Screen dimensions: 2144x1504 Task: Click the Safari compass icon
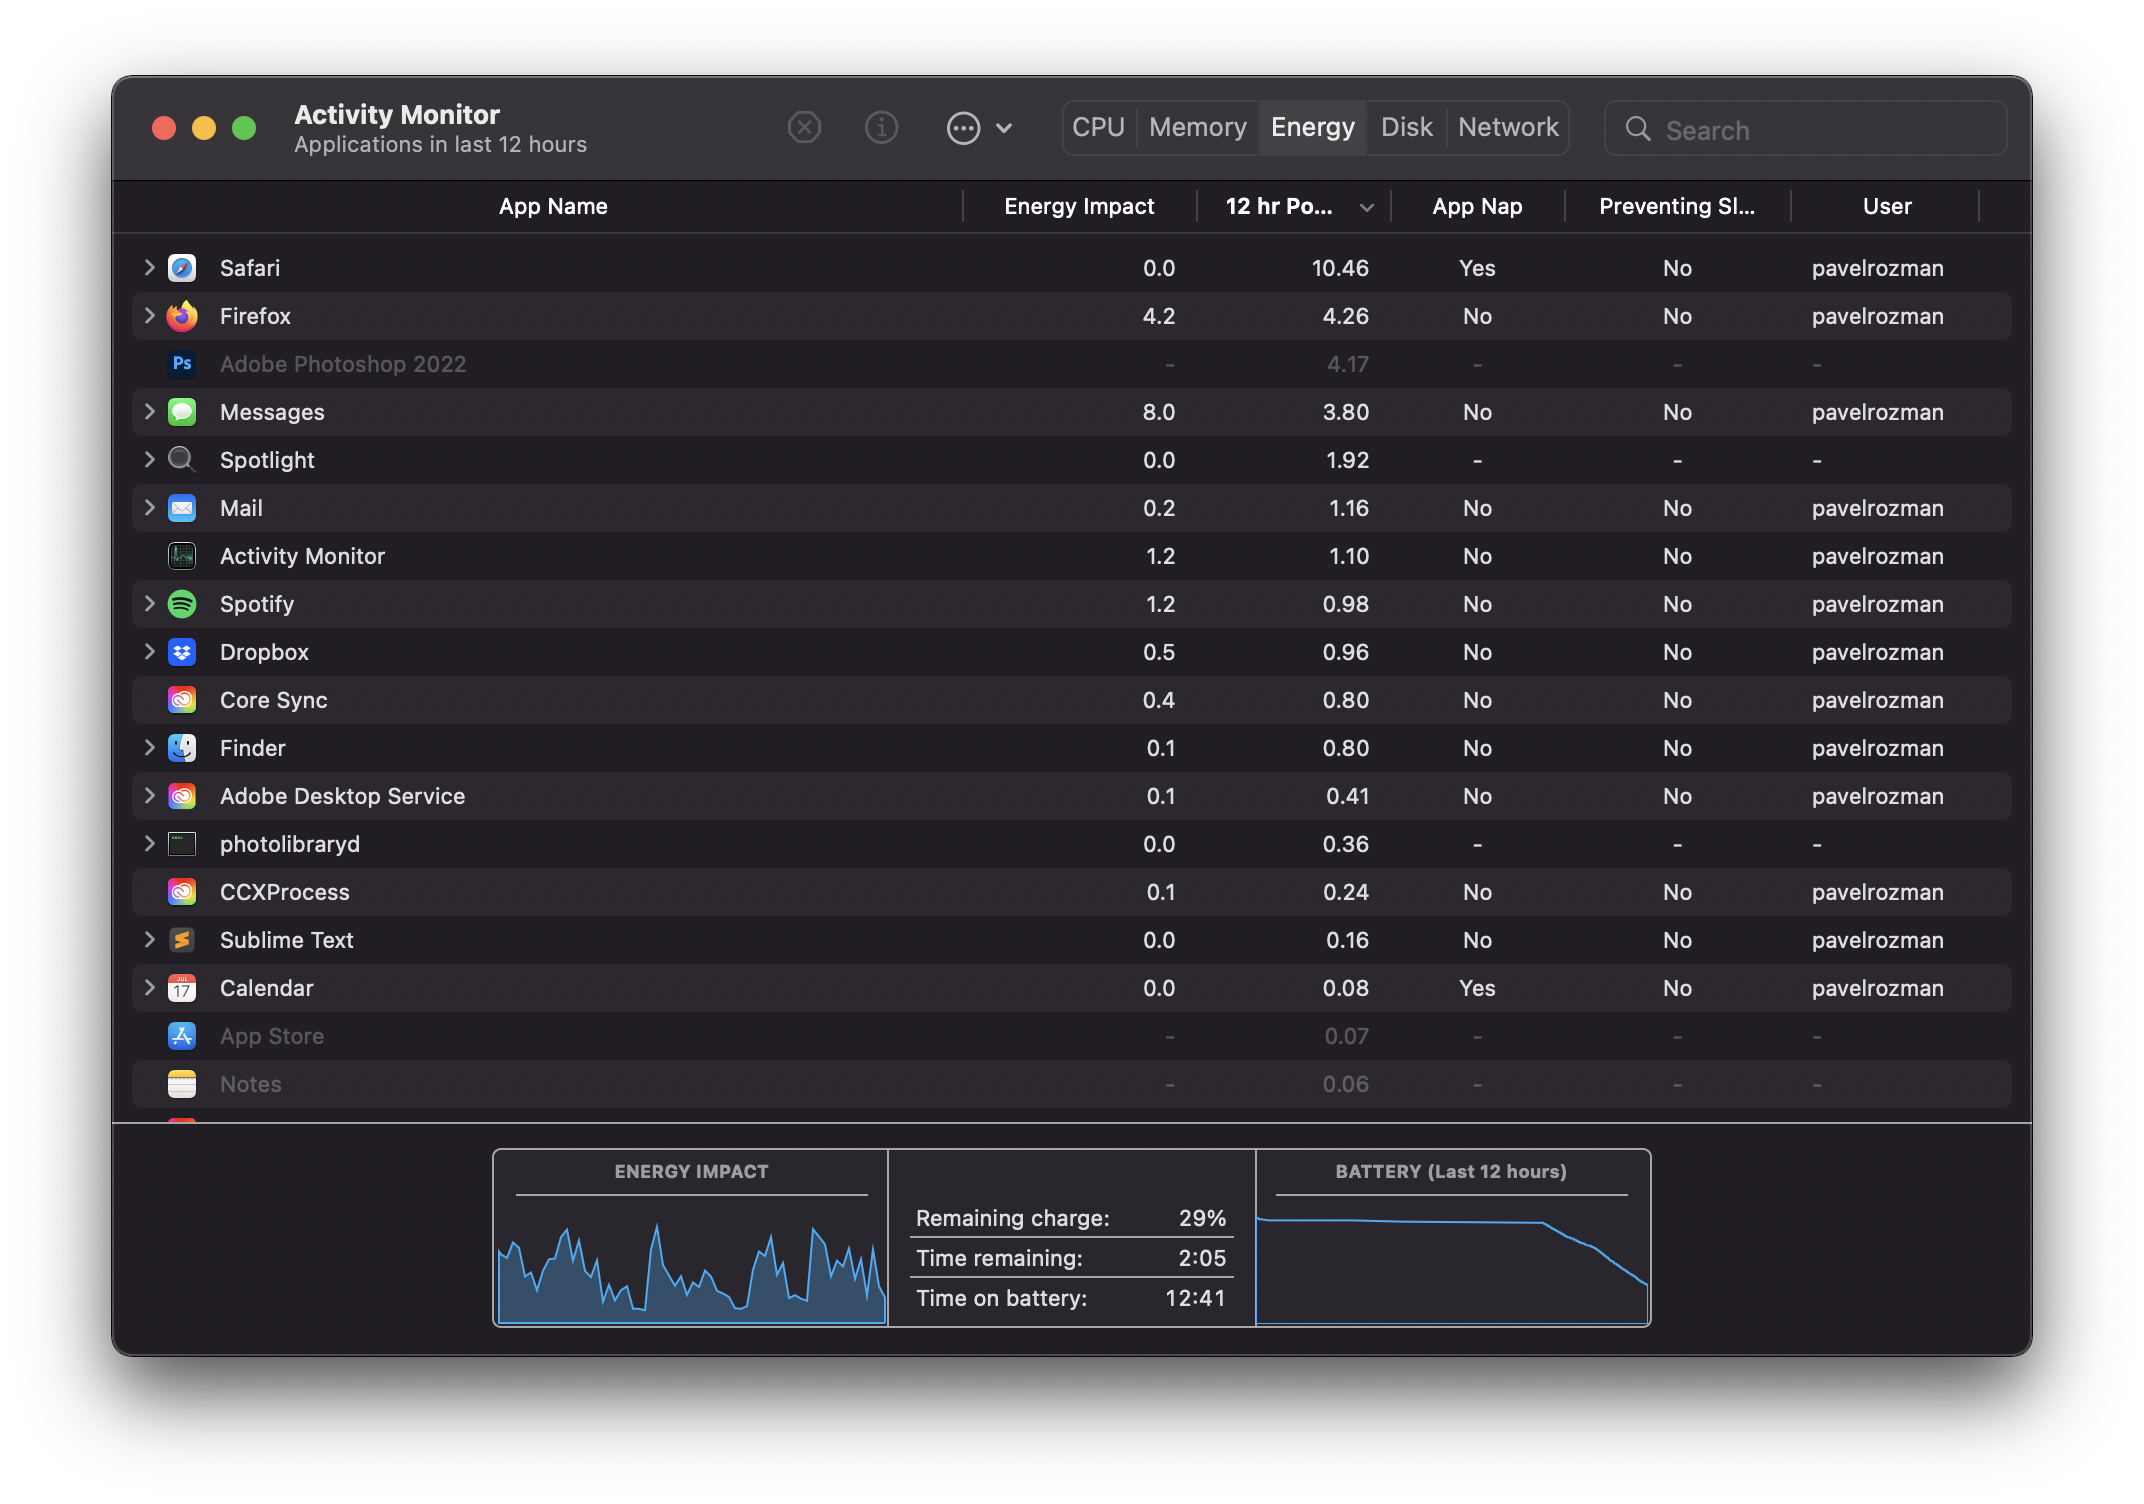(x=182, y=268)
